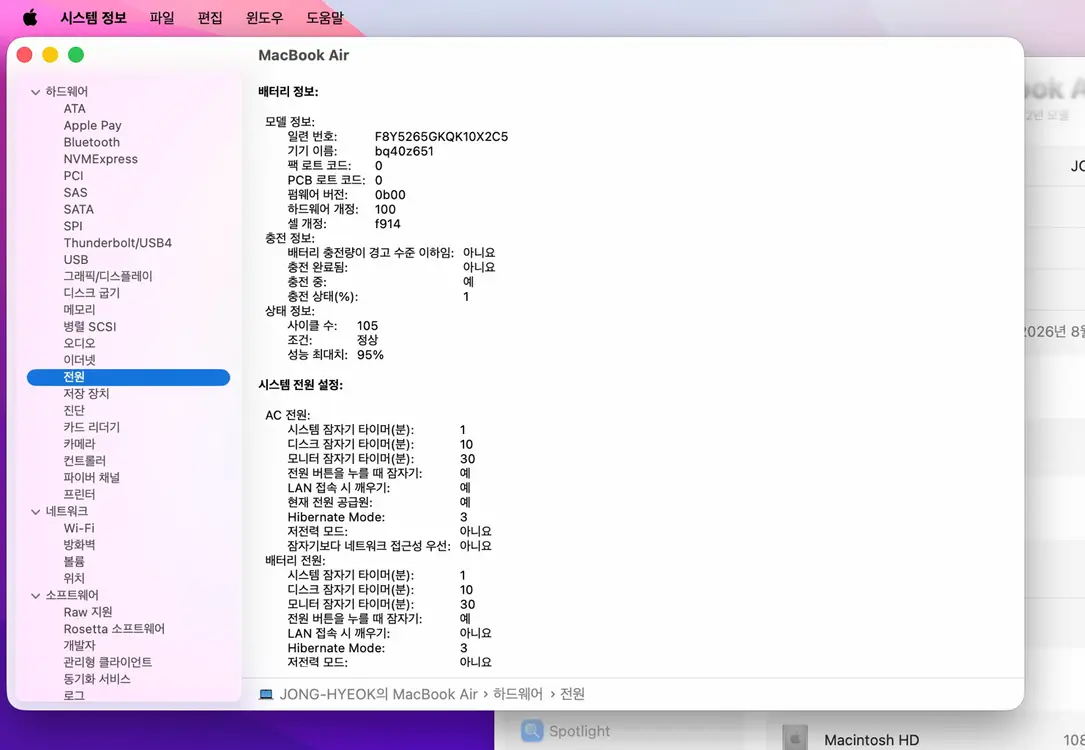
Task: Click the laptop icon in path bar
Action: click(266, 694)
